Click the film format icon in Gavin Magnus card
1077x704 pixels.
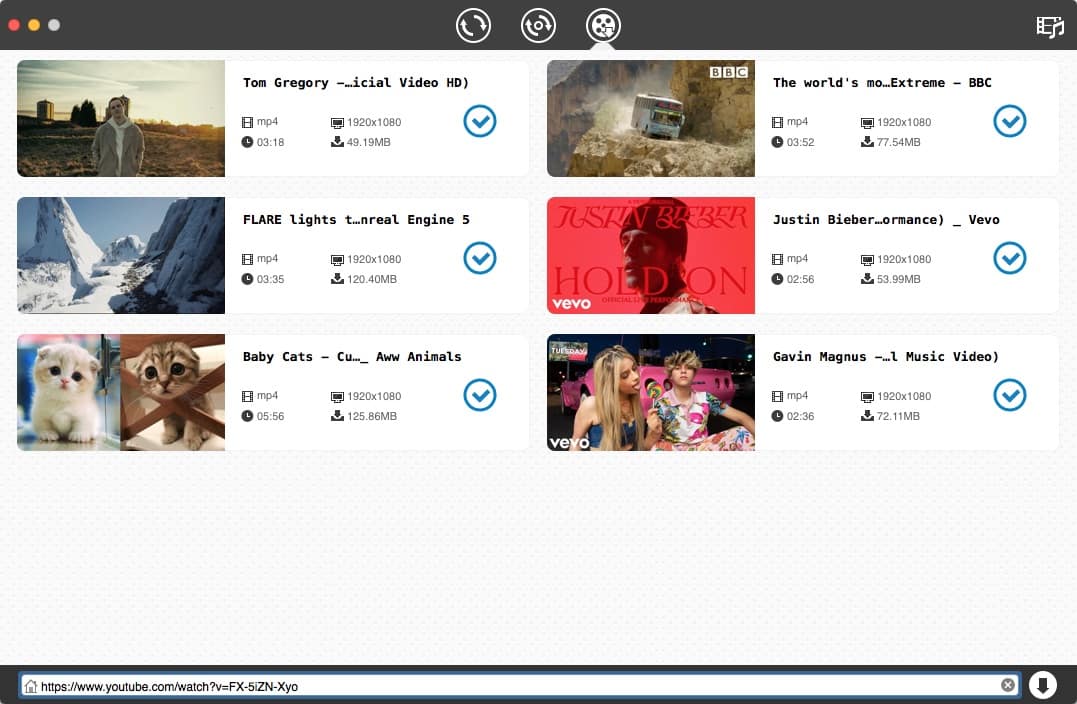click(x=777, y=396)
